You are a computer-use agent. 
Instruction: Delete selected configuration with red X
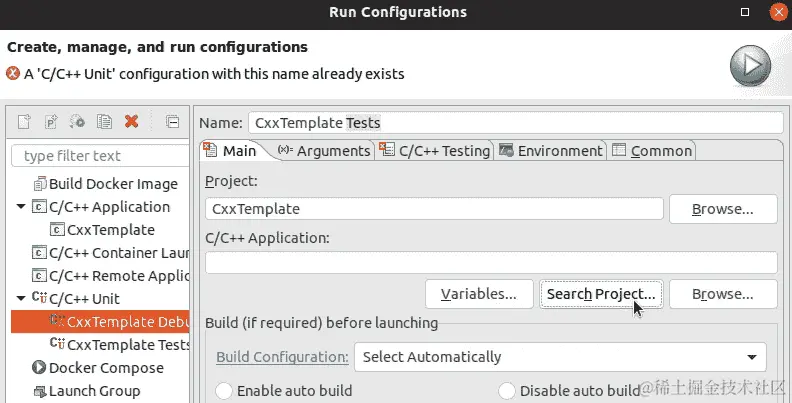click(x=131, y=122)
